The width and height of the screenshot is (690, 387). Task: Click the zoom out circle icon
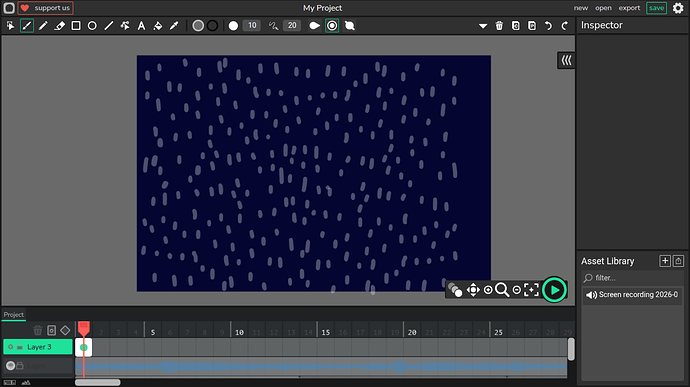point(517,290)
